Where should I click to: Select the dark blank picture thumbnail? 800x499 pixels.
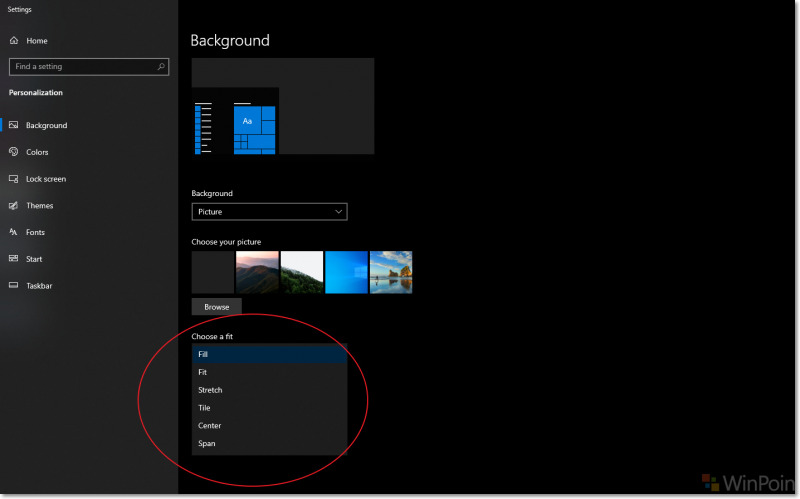click(213, 272)
